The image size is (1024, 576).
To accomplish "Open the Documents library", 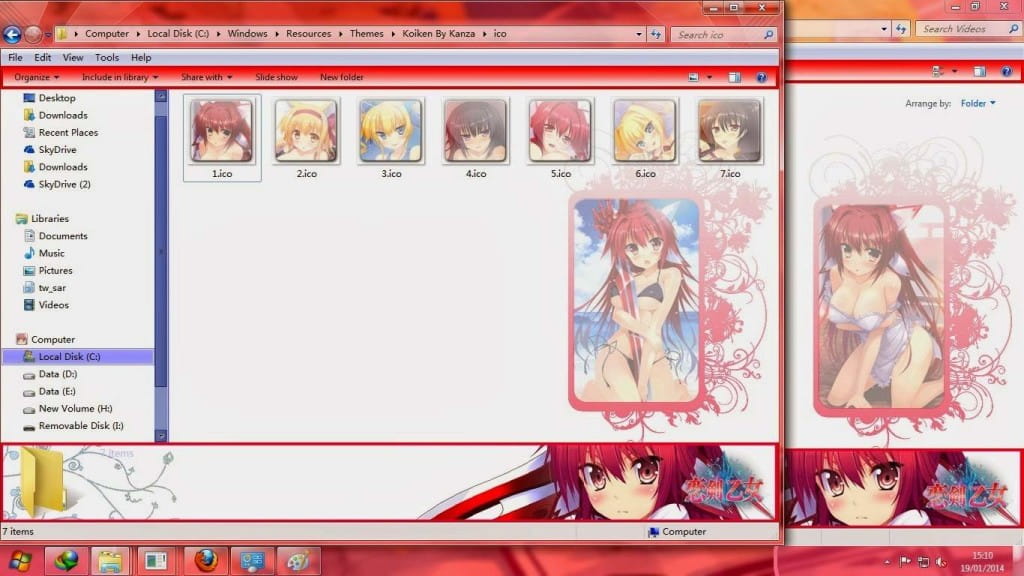I will (56, 236).
